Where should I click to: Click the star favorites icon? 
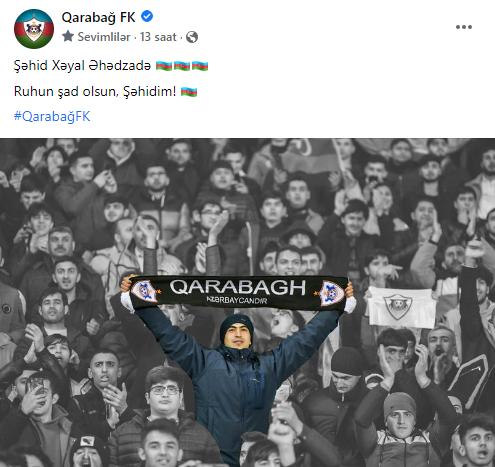click(x=68, y=36)
